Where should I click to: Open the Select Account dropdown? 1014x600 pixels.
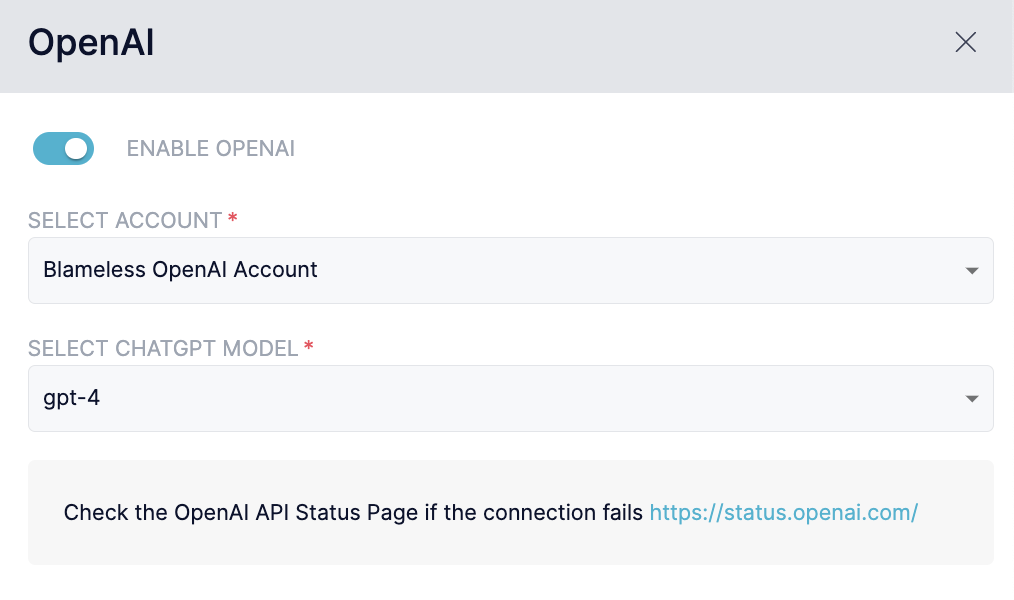[x=510, y=270]
